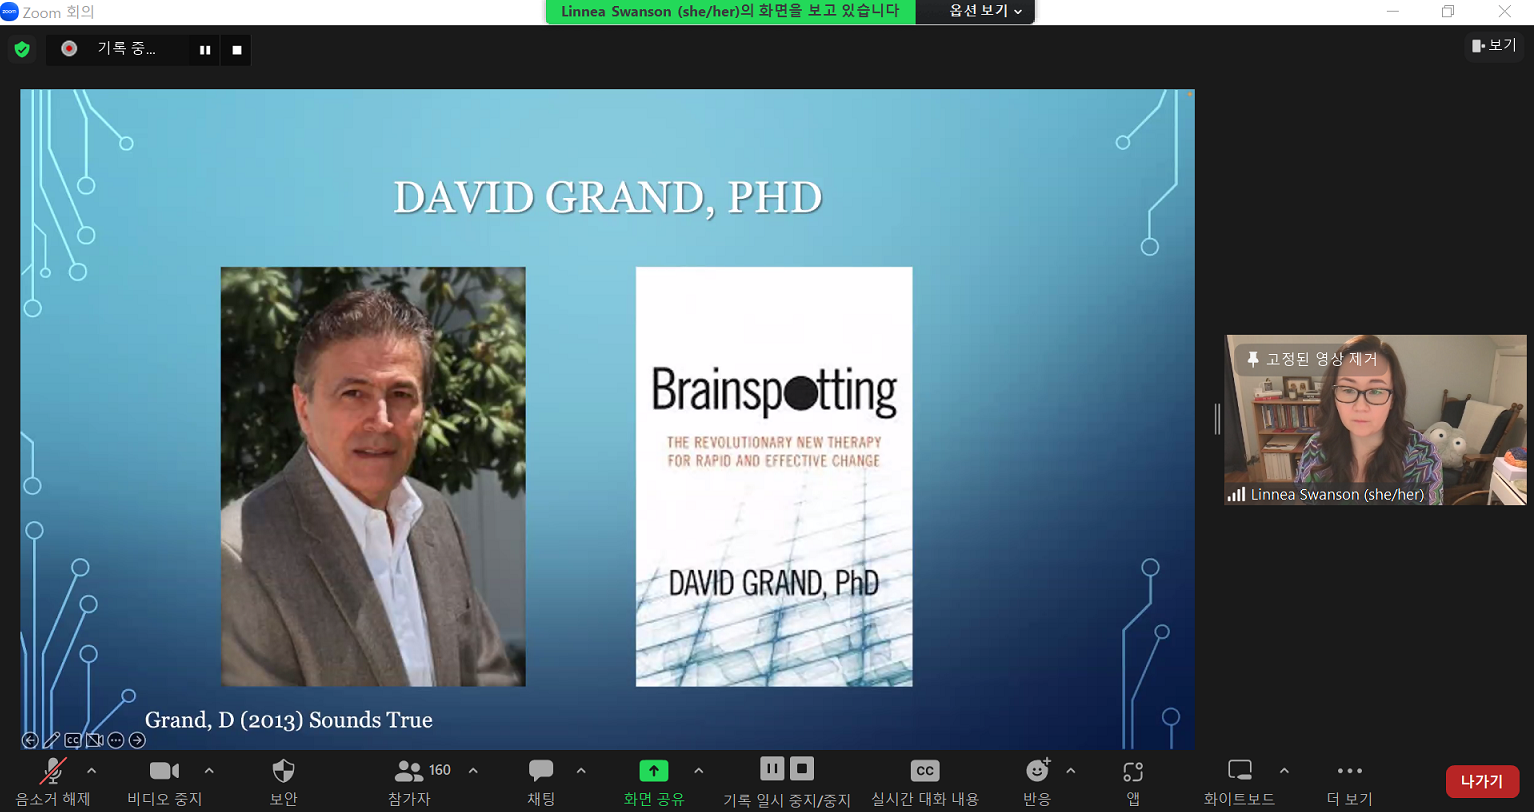Open the Whiteboard (화이트보드) icon
1534x812 pixels.
point(1239,770)
